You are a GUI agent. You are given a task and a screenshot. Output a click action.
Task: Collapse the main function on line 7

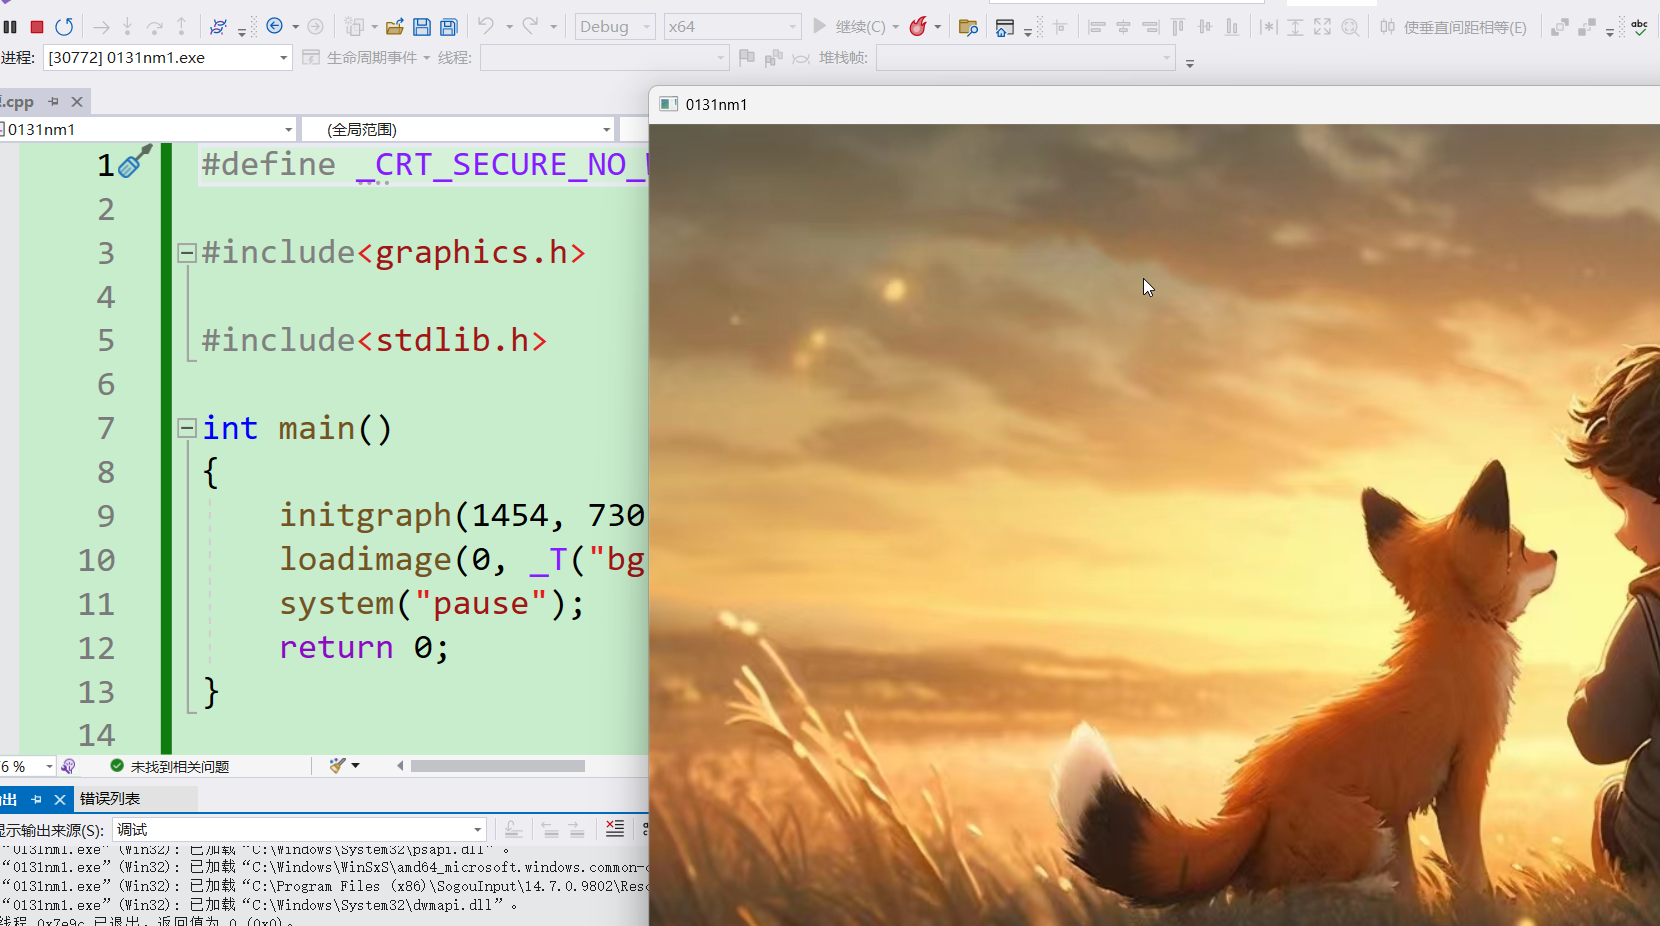pyautogui.click(x=186, y=429)
